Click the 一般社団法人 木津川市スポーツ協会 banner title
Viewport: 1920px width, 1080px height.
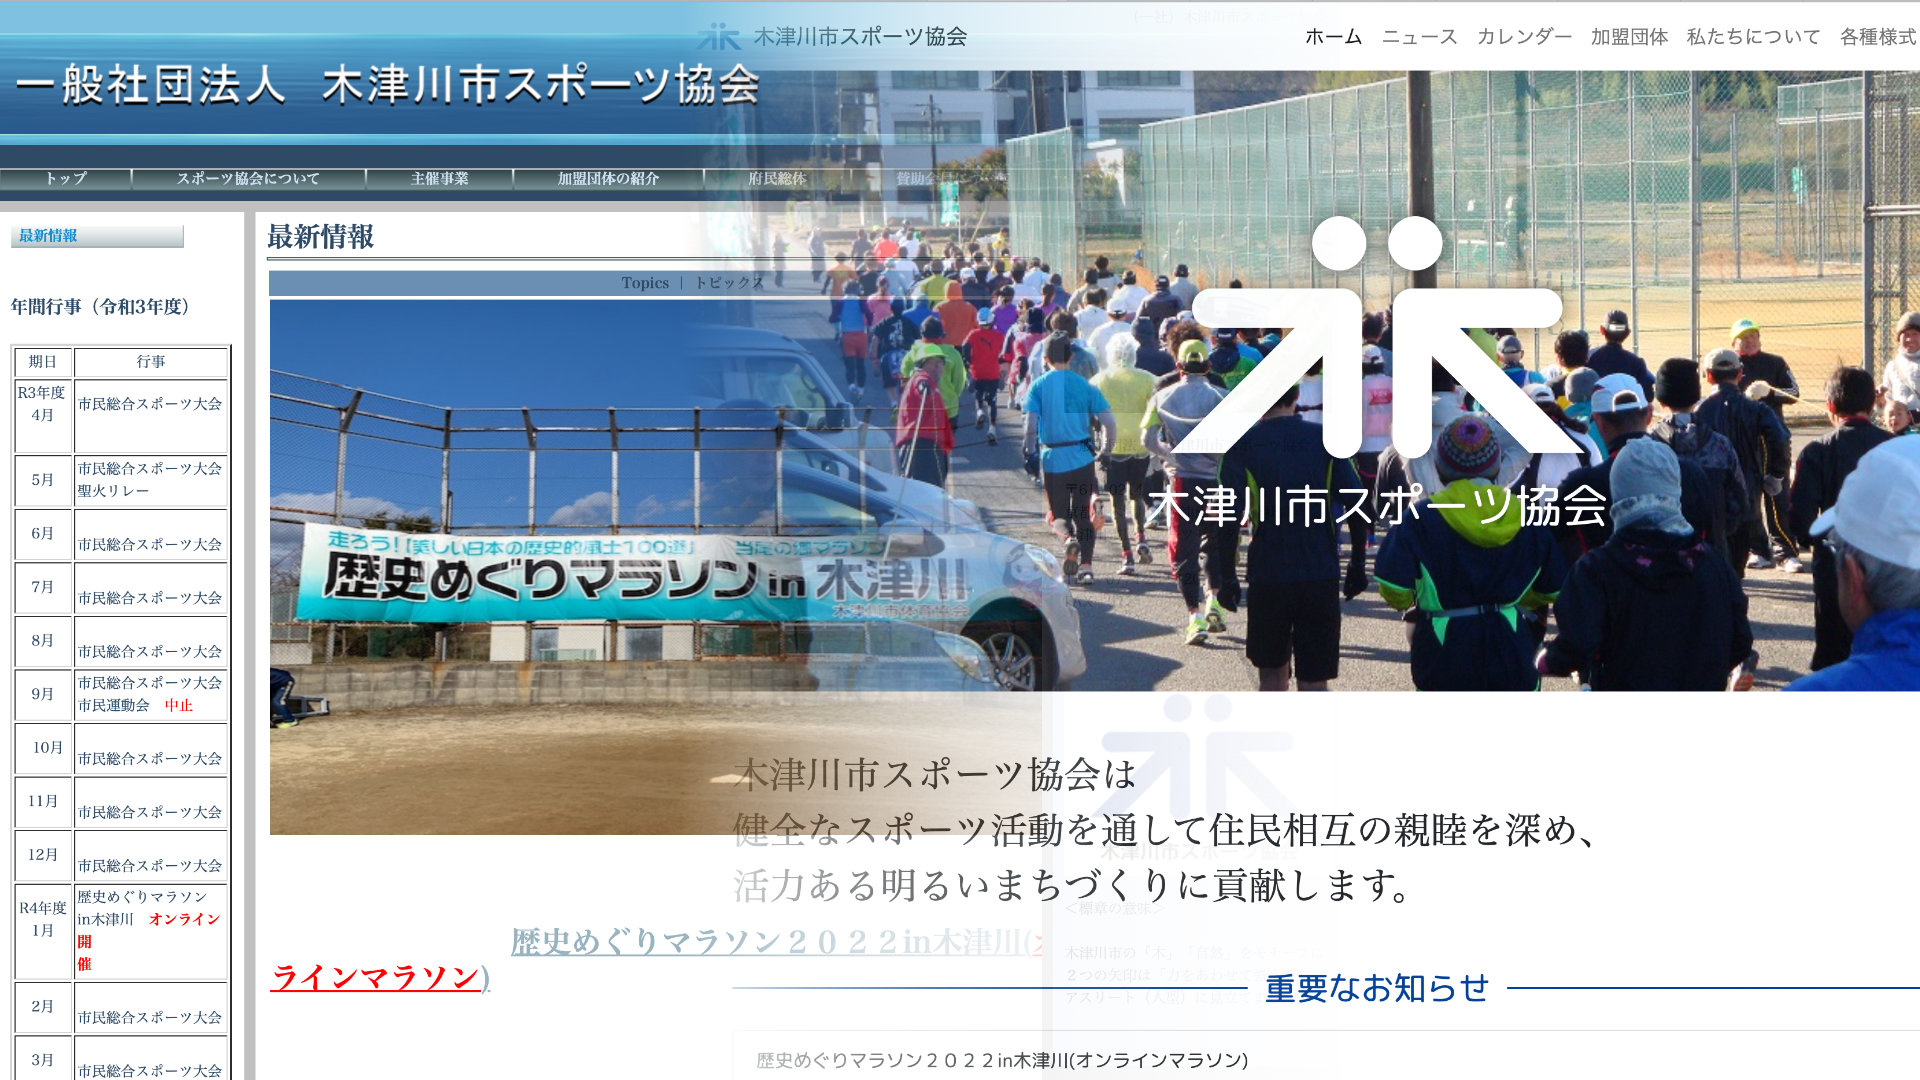388,85
